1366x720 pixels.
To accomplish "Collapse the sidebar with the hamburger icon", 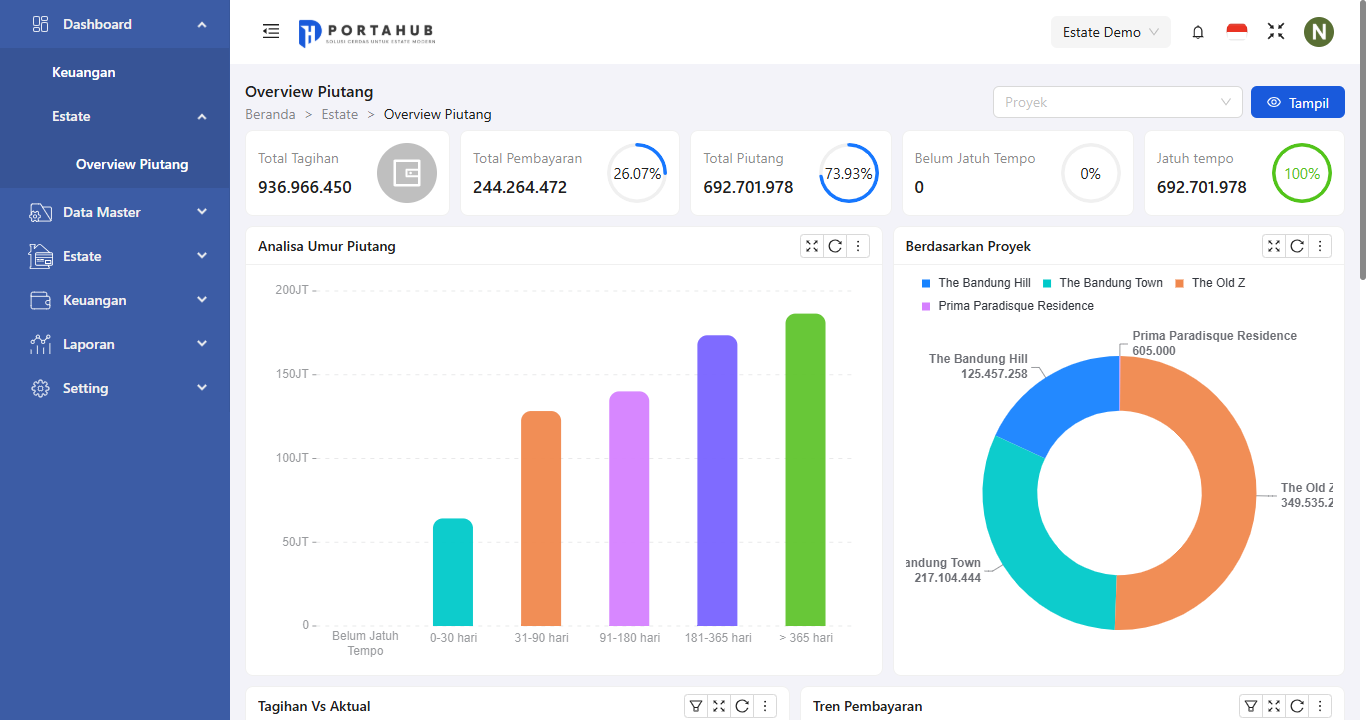I will click(271, 32).
